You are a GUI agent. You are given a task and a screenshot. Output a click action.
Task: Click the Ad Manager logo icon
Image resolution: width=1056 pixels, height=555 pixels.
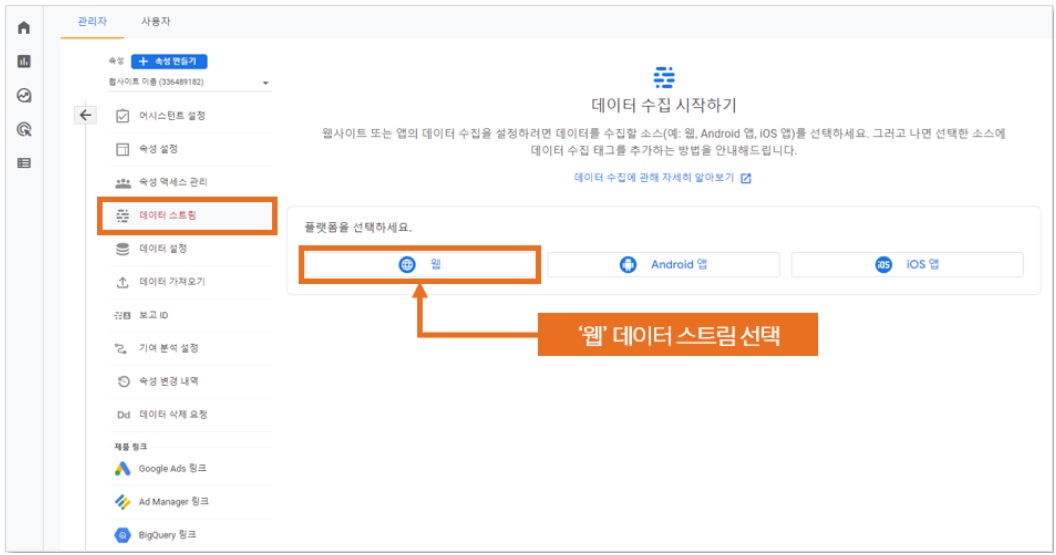pos(123,502)
